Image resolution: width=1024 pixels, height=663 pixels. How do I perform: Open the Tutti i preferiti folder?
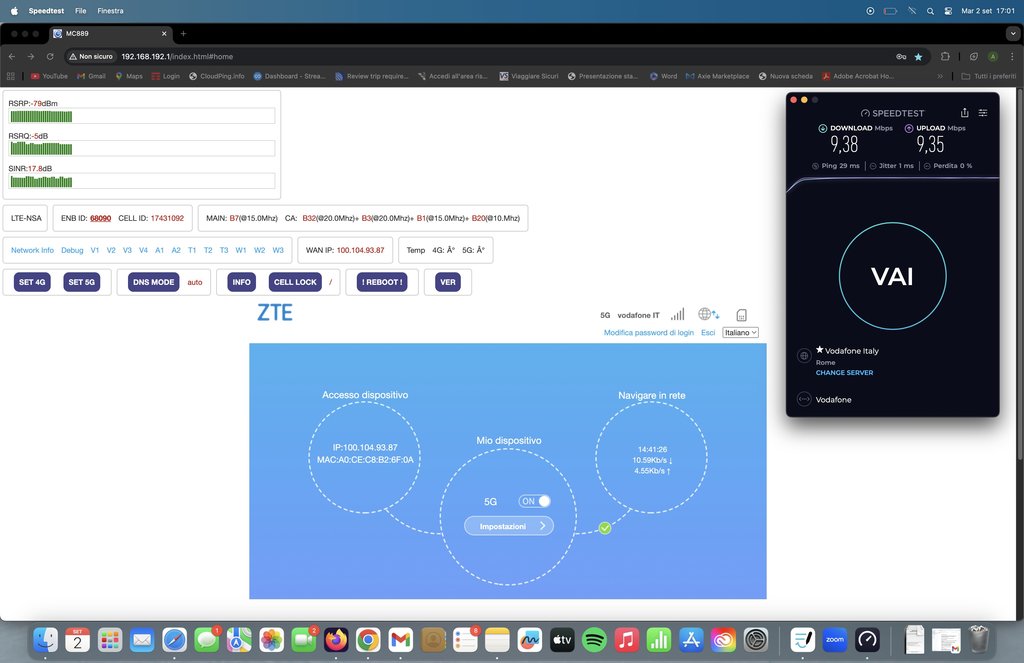coord(989,76)
